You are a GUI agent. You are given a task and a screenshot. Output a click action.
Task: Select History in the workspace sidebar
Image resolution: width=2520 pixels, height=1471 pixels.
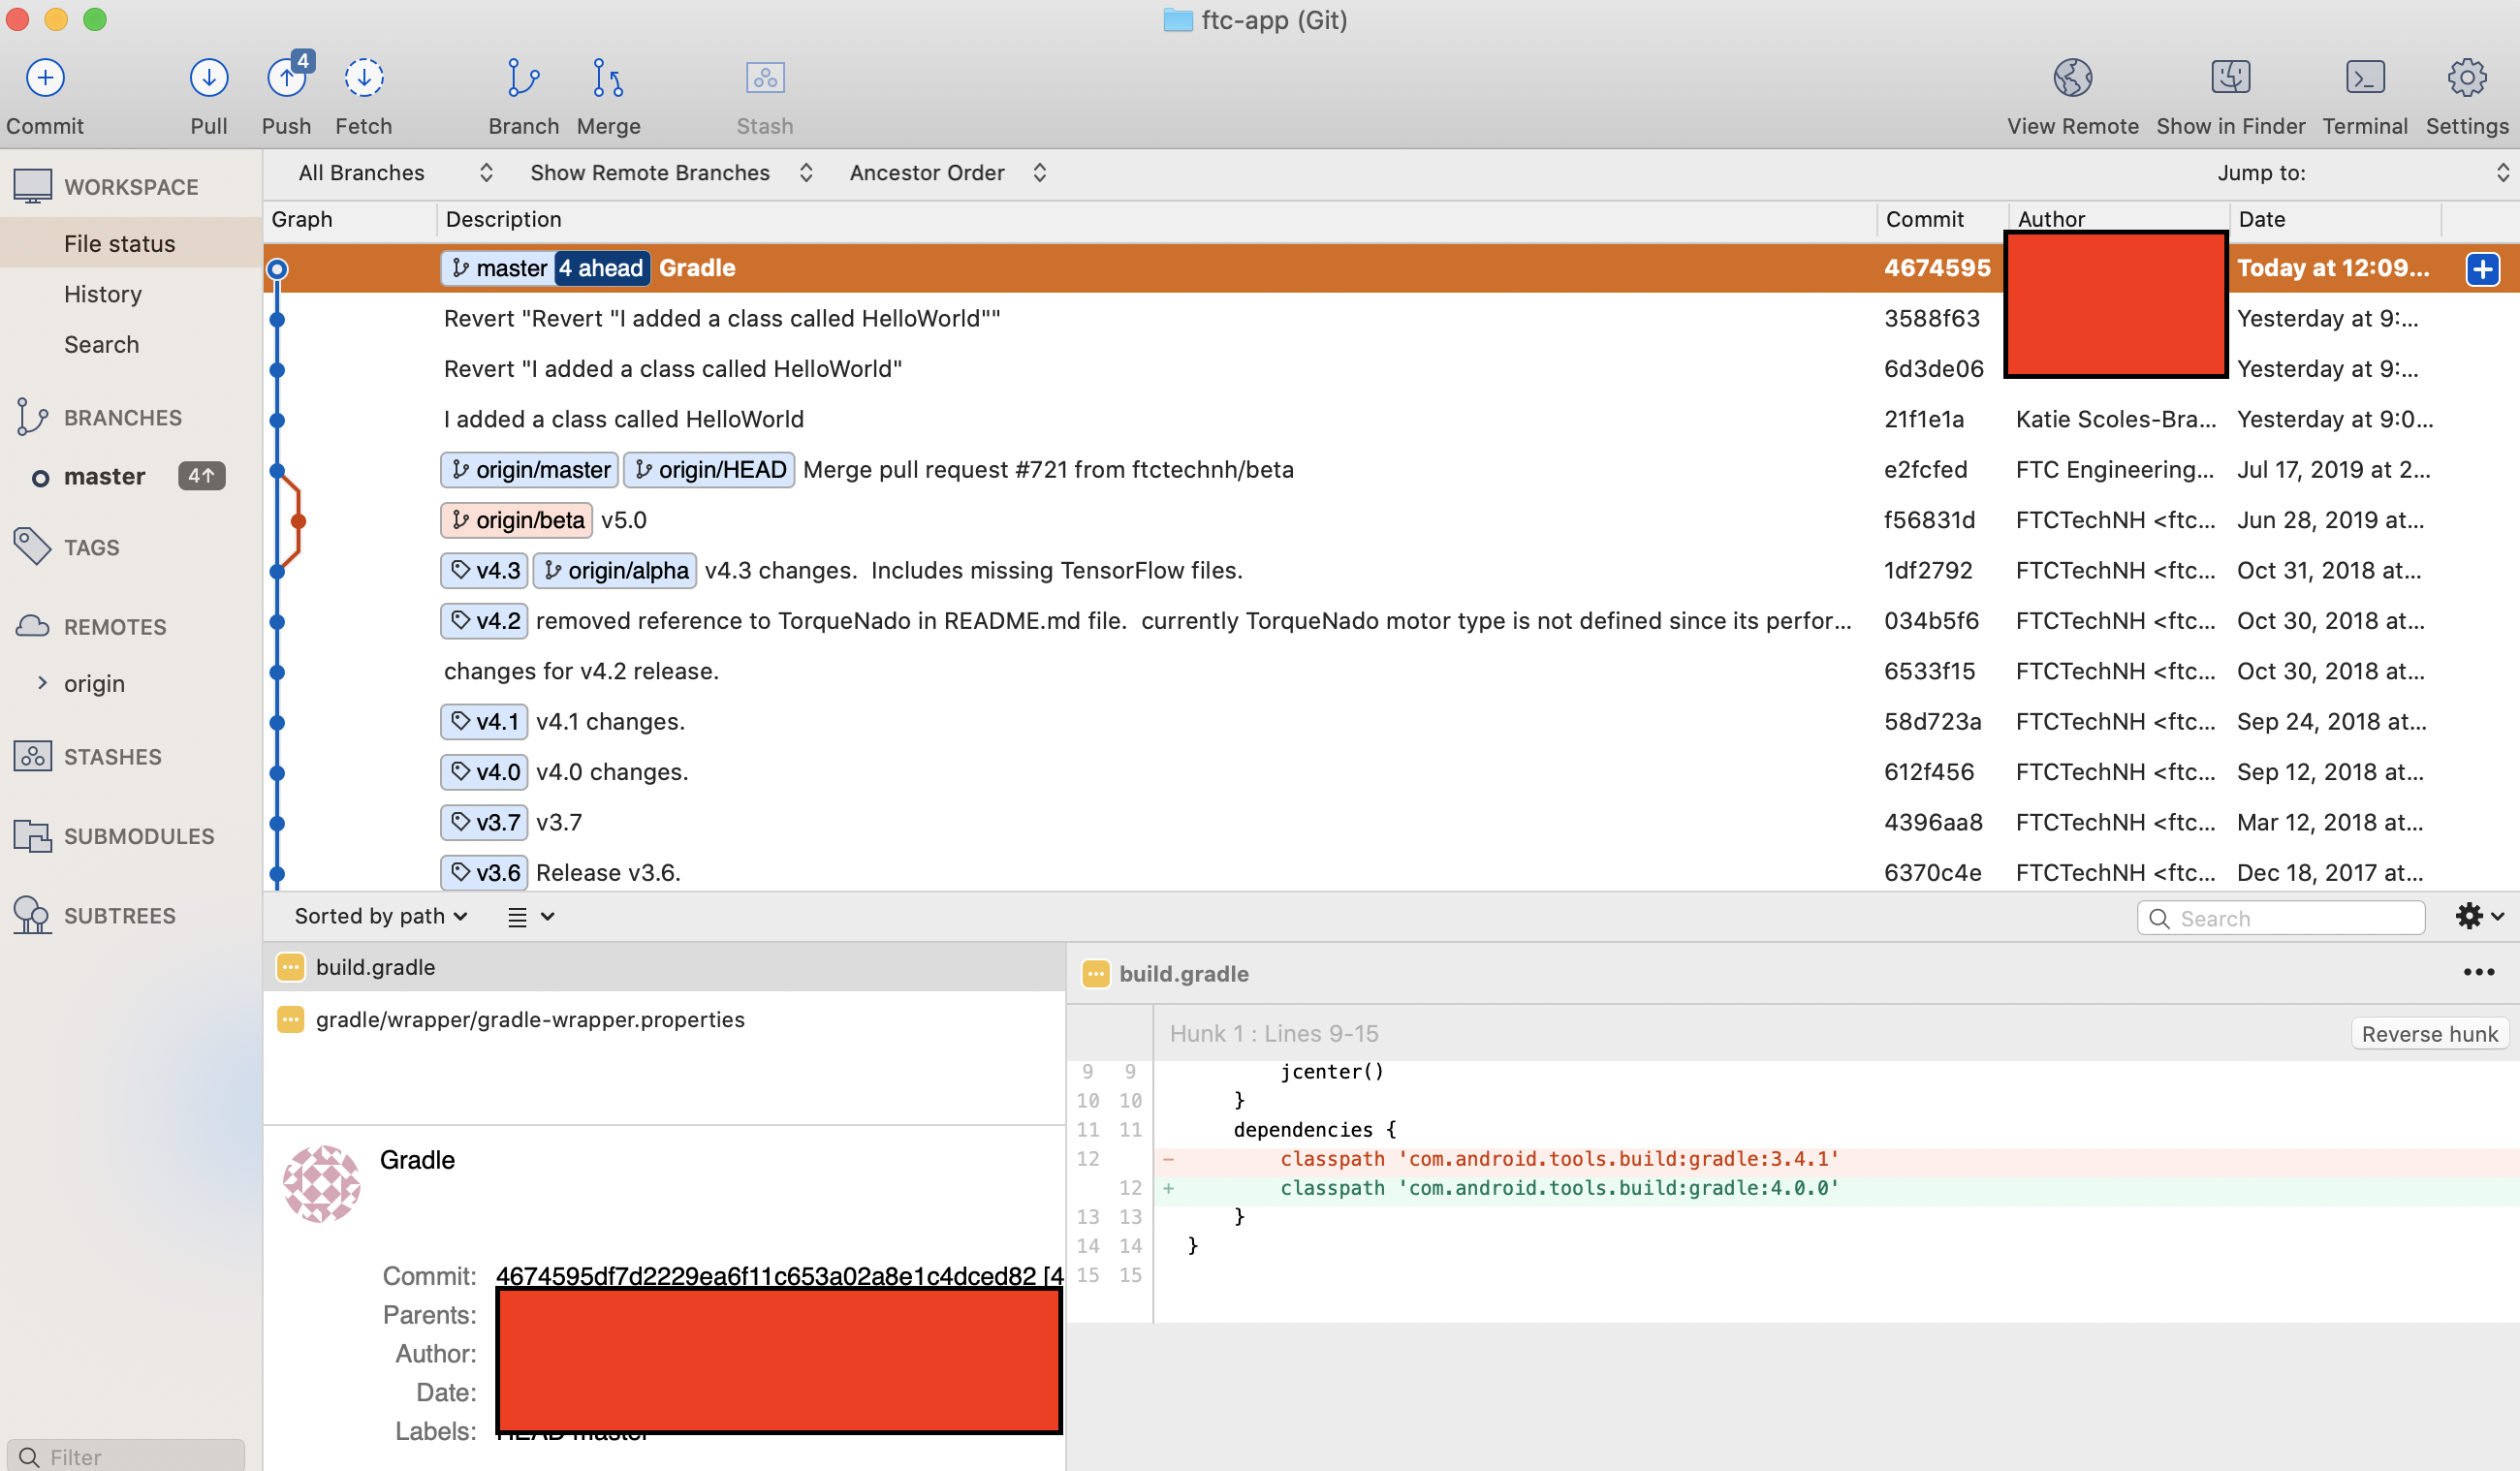pos(103,294)
